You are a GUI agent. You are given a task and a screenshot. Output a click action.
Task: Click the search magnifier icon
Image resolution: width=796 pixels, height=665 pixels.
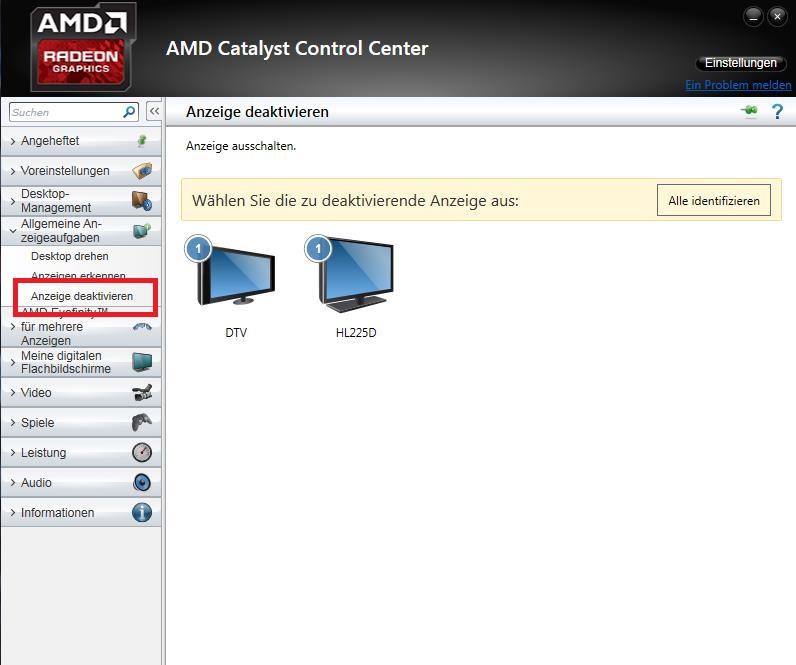[x=129, y=112]
